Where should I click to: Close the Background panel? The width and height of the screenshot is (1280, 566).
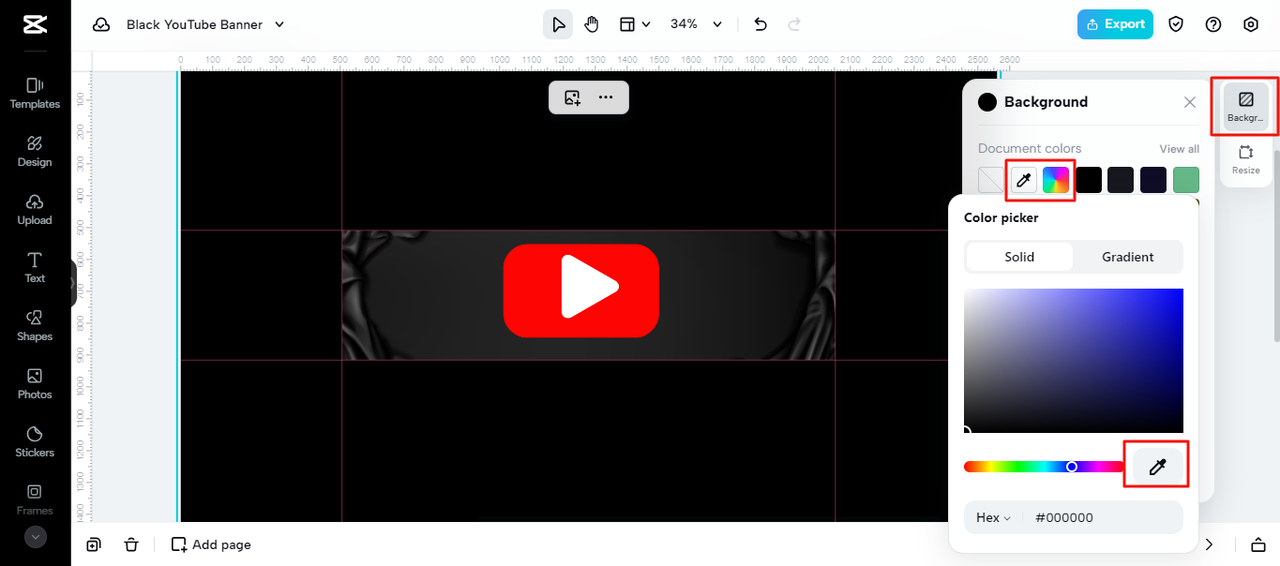pyautogui.click(x=1190, y=102)
